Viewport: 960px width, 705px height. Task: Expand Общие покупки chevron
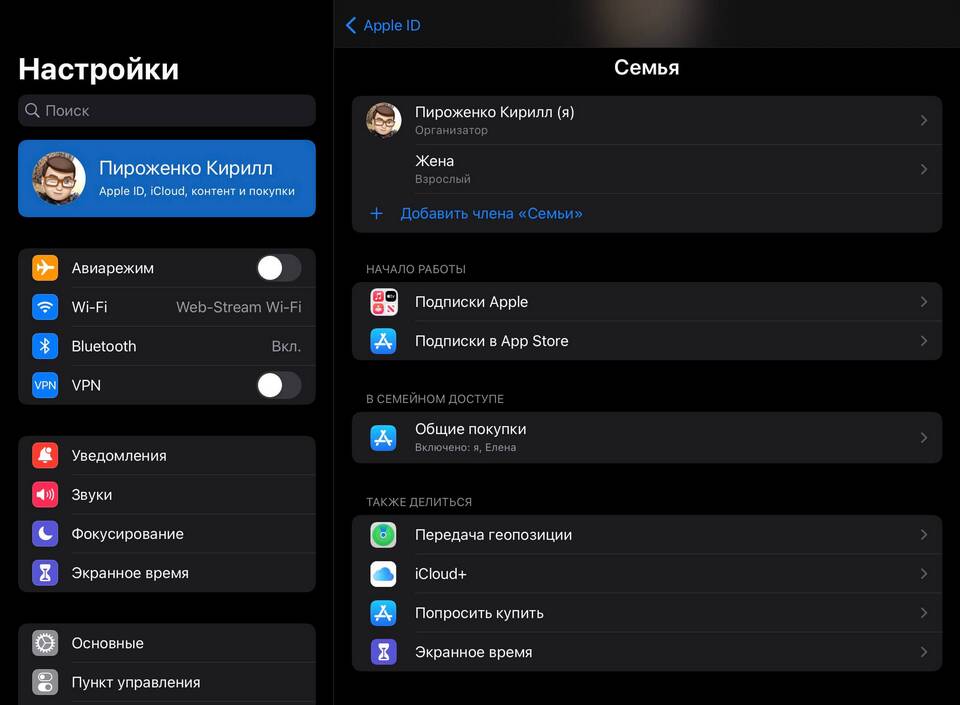click(924, 438)
